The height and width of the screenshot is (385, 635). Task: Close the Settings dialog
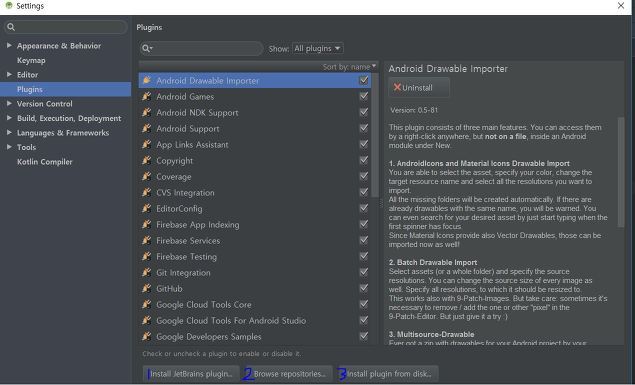click(x=621, y=6)
